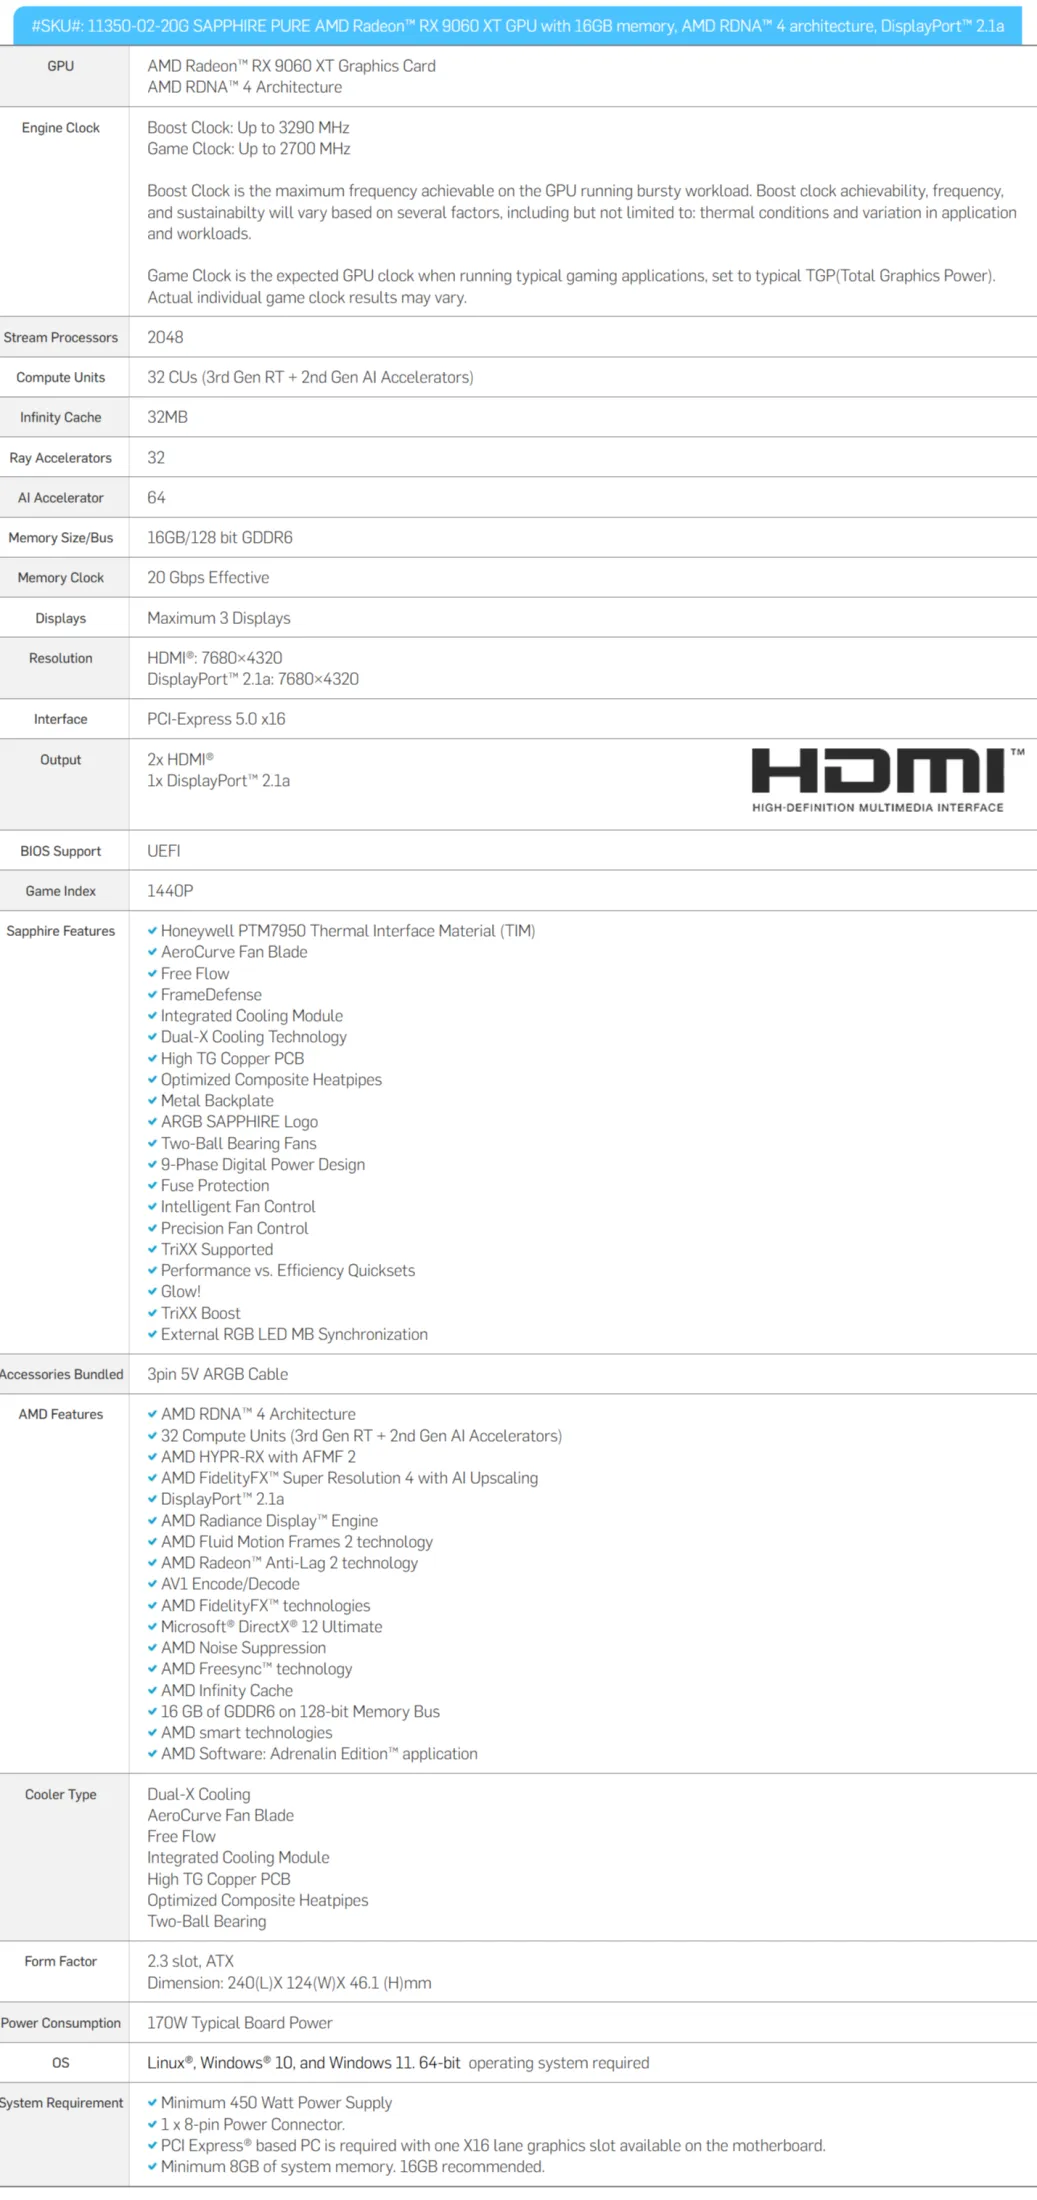Image resolution: width=1037 pixels, height=2200 pixels.
Task: Click "Game Clock: Up to 2700 MHz"
Action: pos(249,149)
